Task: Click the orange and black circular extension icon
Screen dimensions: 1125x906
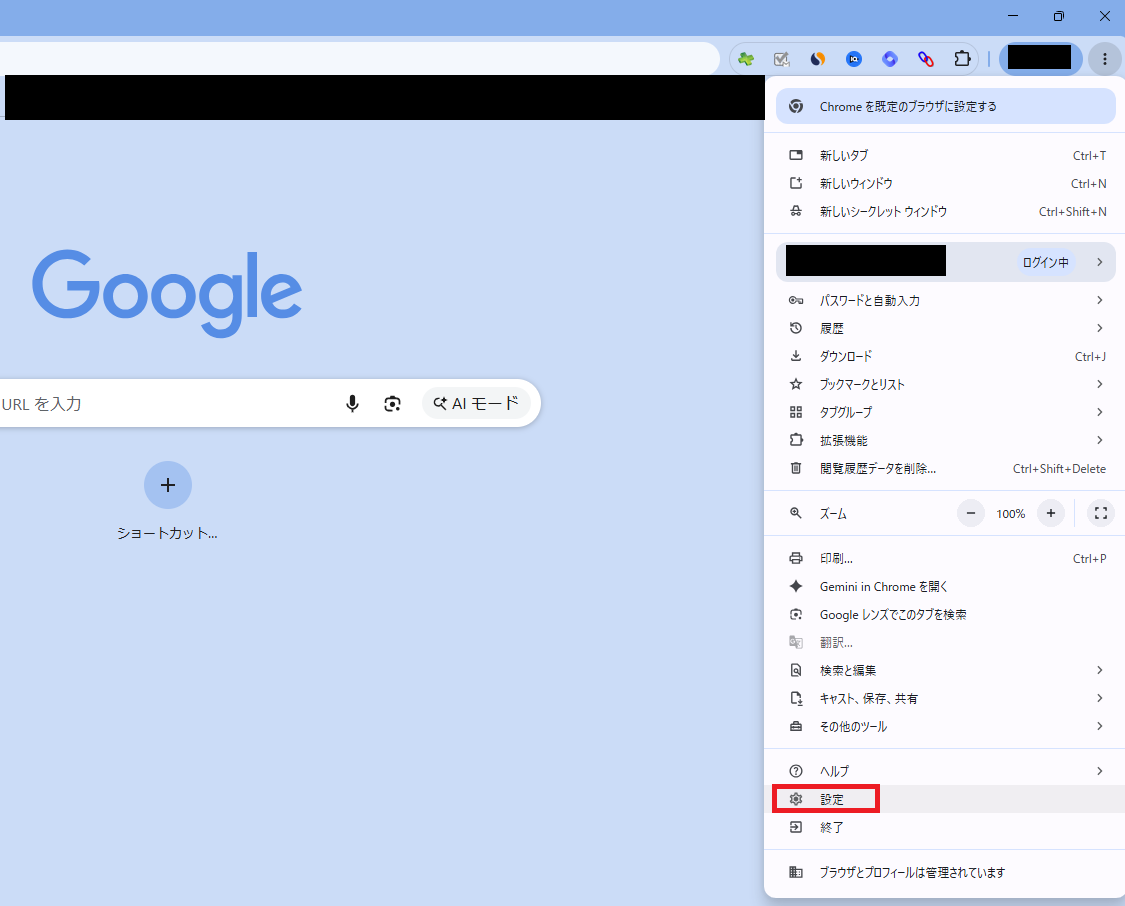Action: pyautogui.click(x=818, y=59)
